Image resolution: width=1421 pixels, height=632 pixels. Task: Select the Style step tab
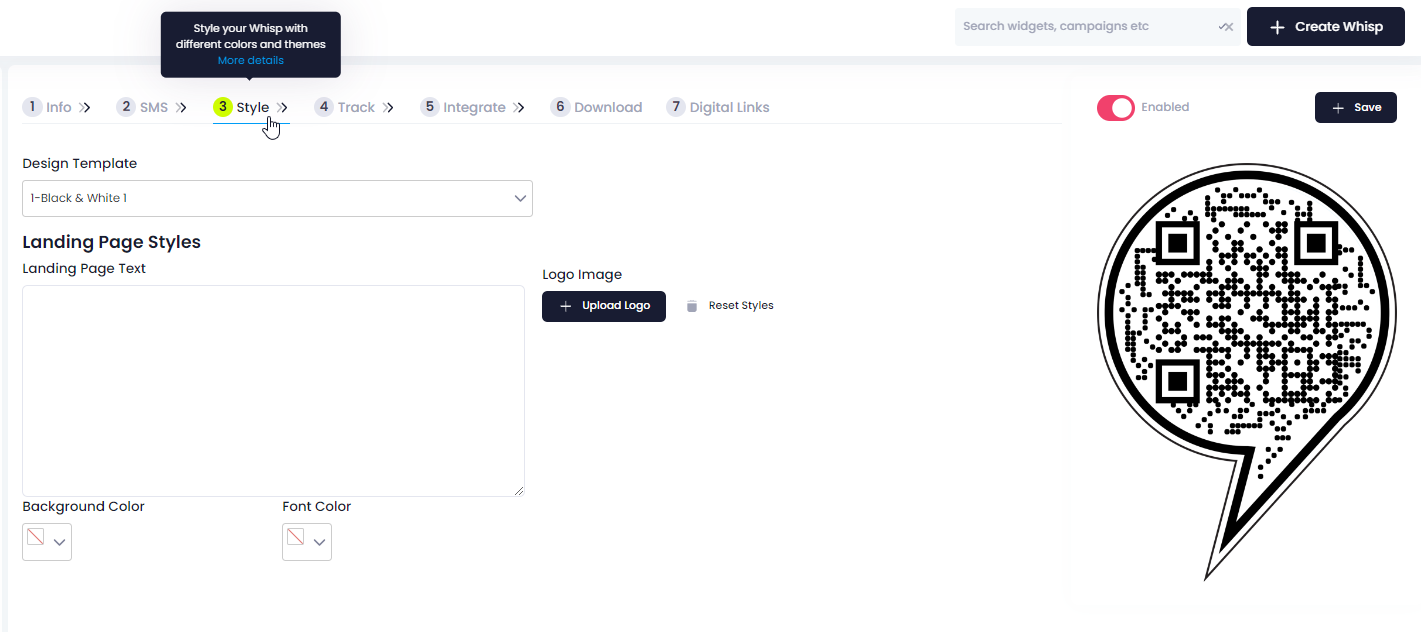tap(252, 107)
